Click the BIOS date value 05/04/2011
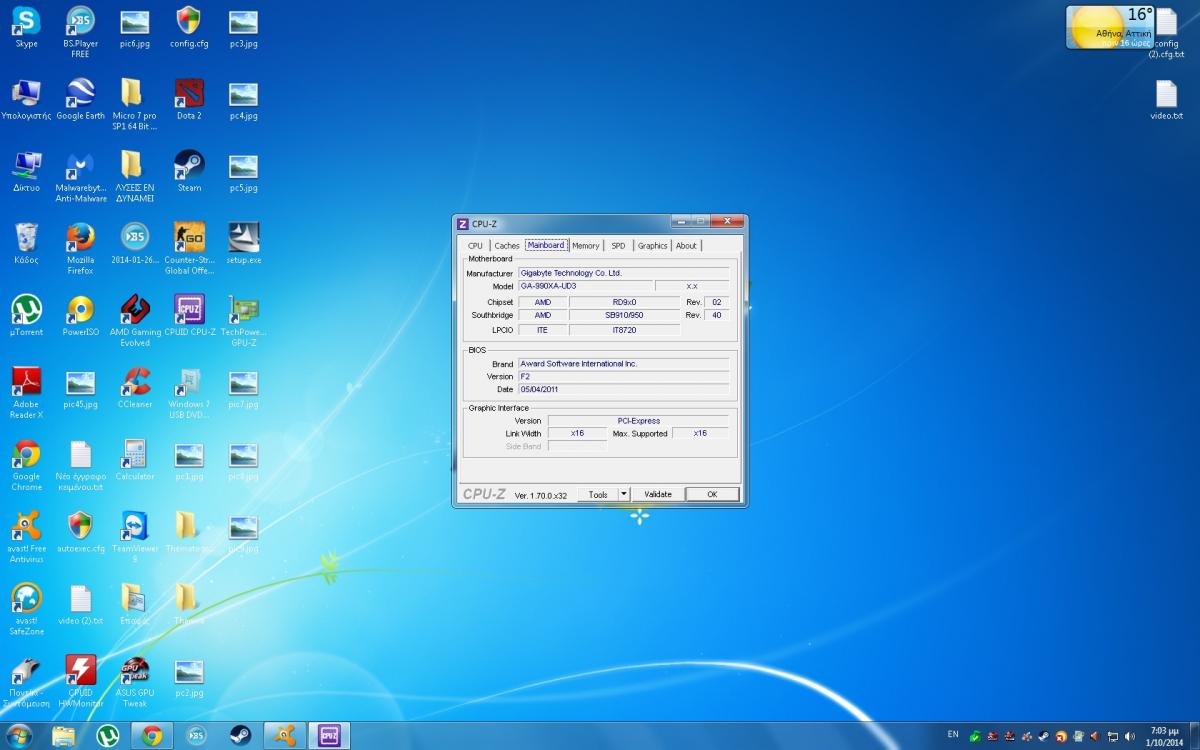This screenshot has height=750, width=1200. (623, 389)
